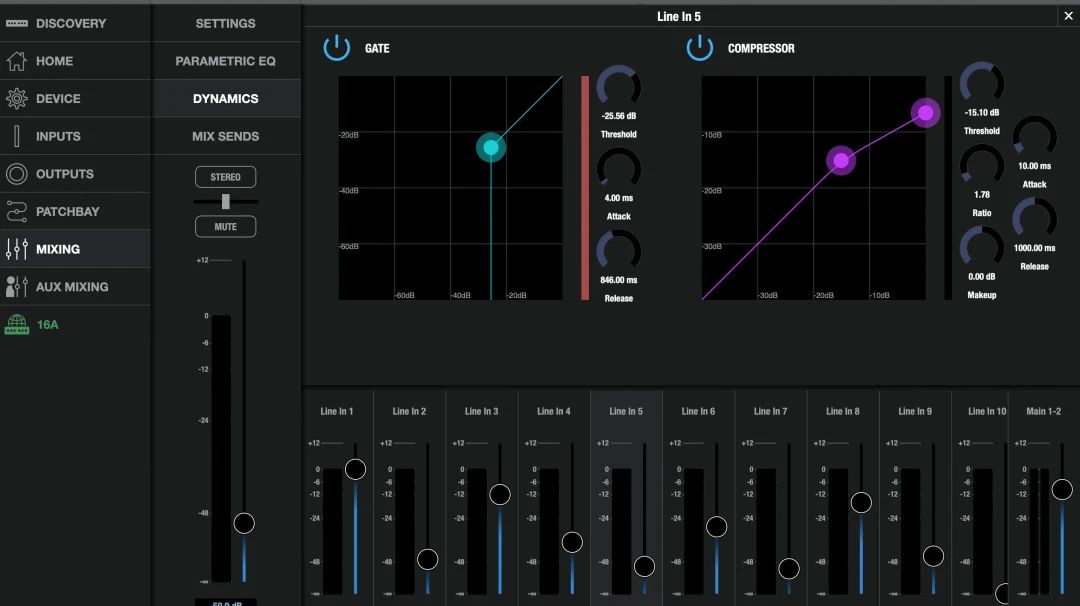Open the PARAMETRIC EQ tab

tap(225, 61)
